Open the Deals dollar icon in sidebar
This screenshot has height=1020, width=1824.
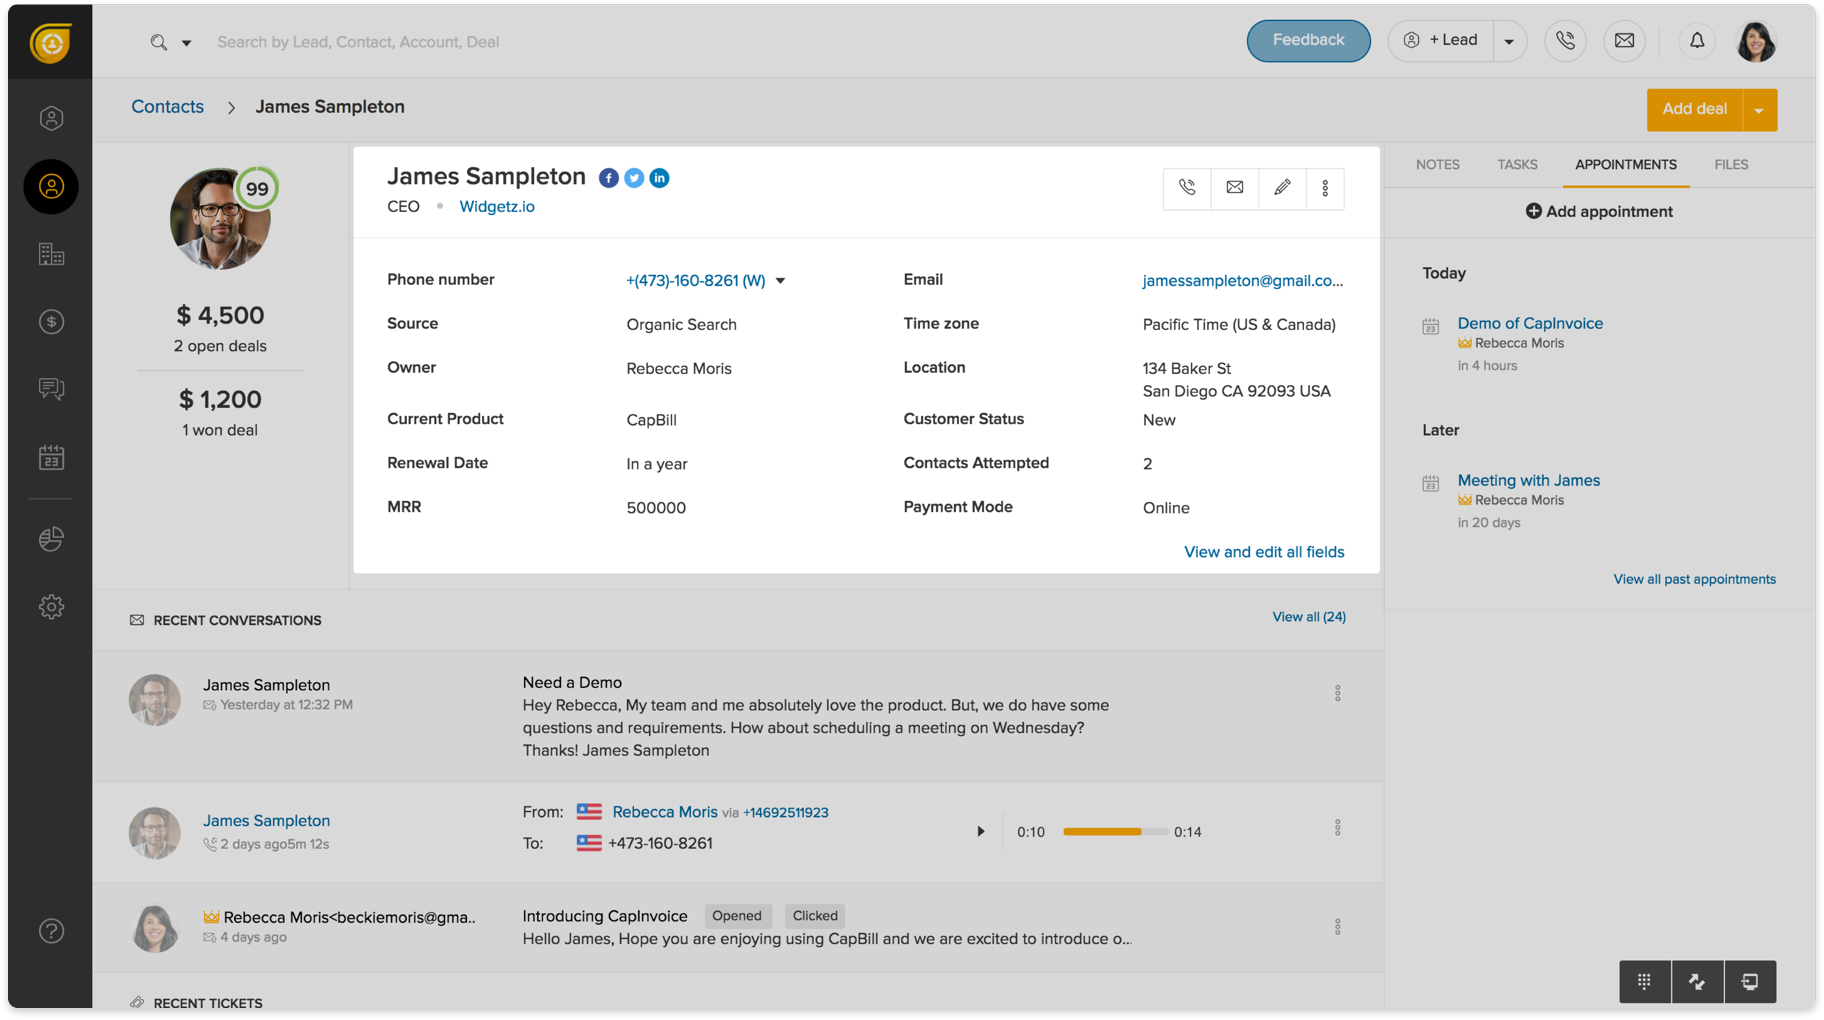pos(51,322)
